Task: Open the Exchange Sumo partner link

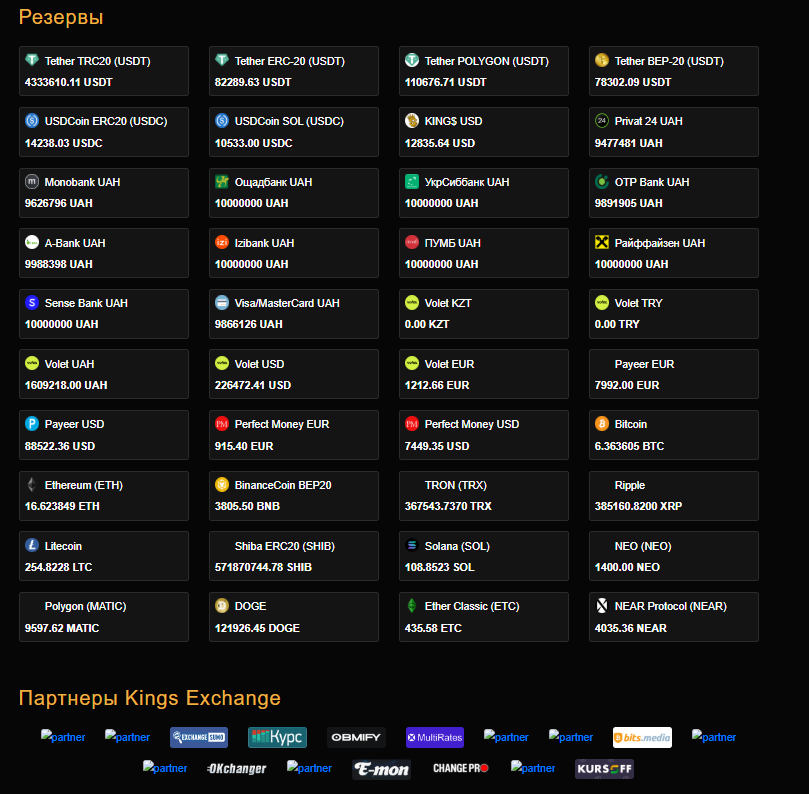Action: (x=199, y=737)
